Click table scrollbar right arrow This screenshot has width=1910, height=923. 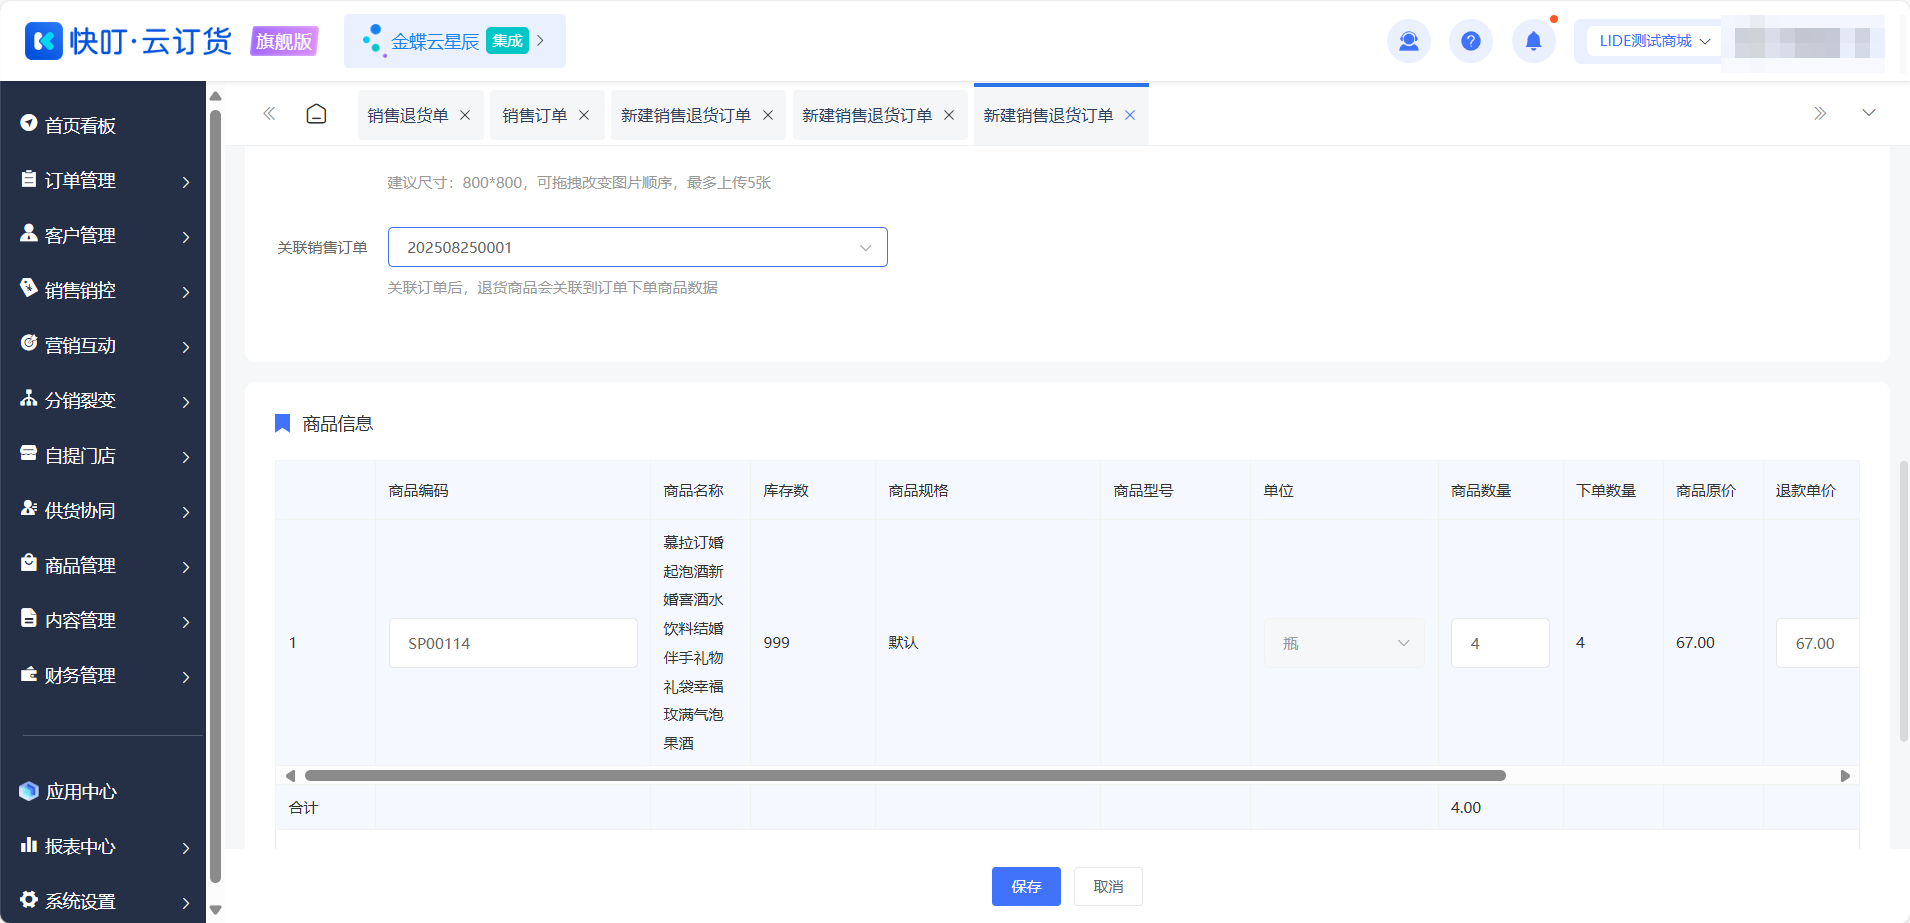coord(1845,776)
